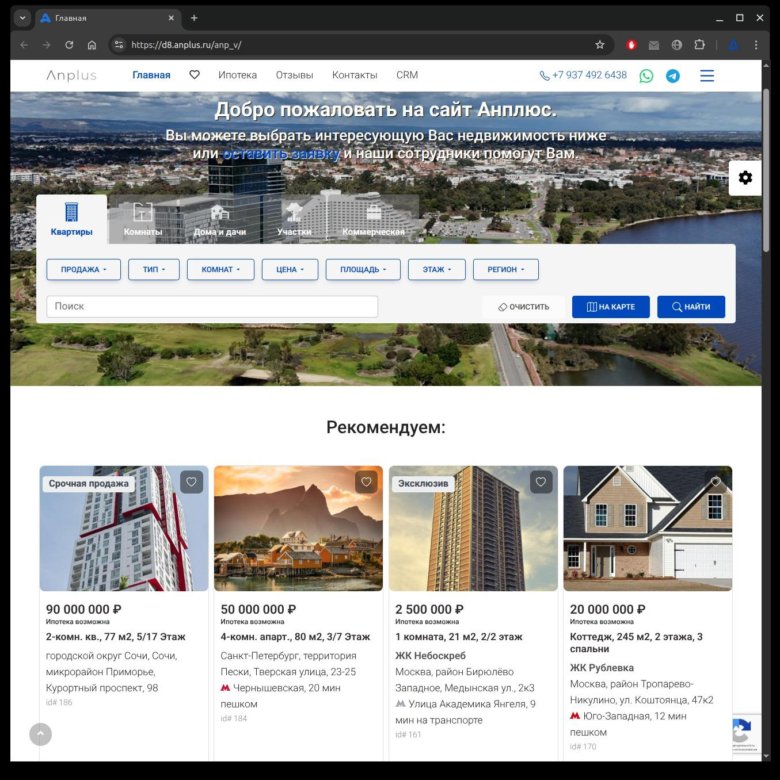This screenshot has height=780, width=780.
Task: Click the scroll-to-top arrow button
Action: click(x=40, y=734)
